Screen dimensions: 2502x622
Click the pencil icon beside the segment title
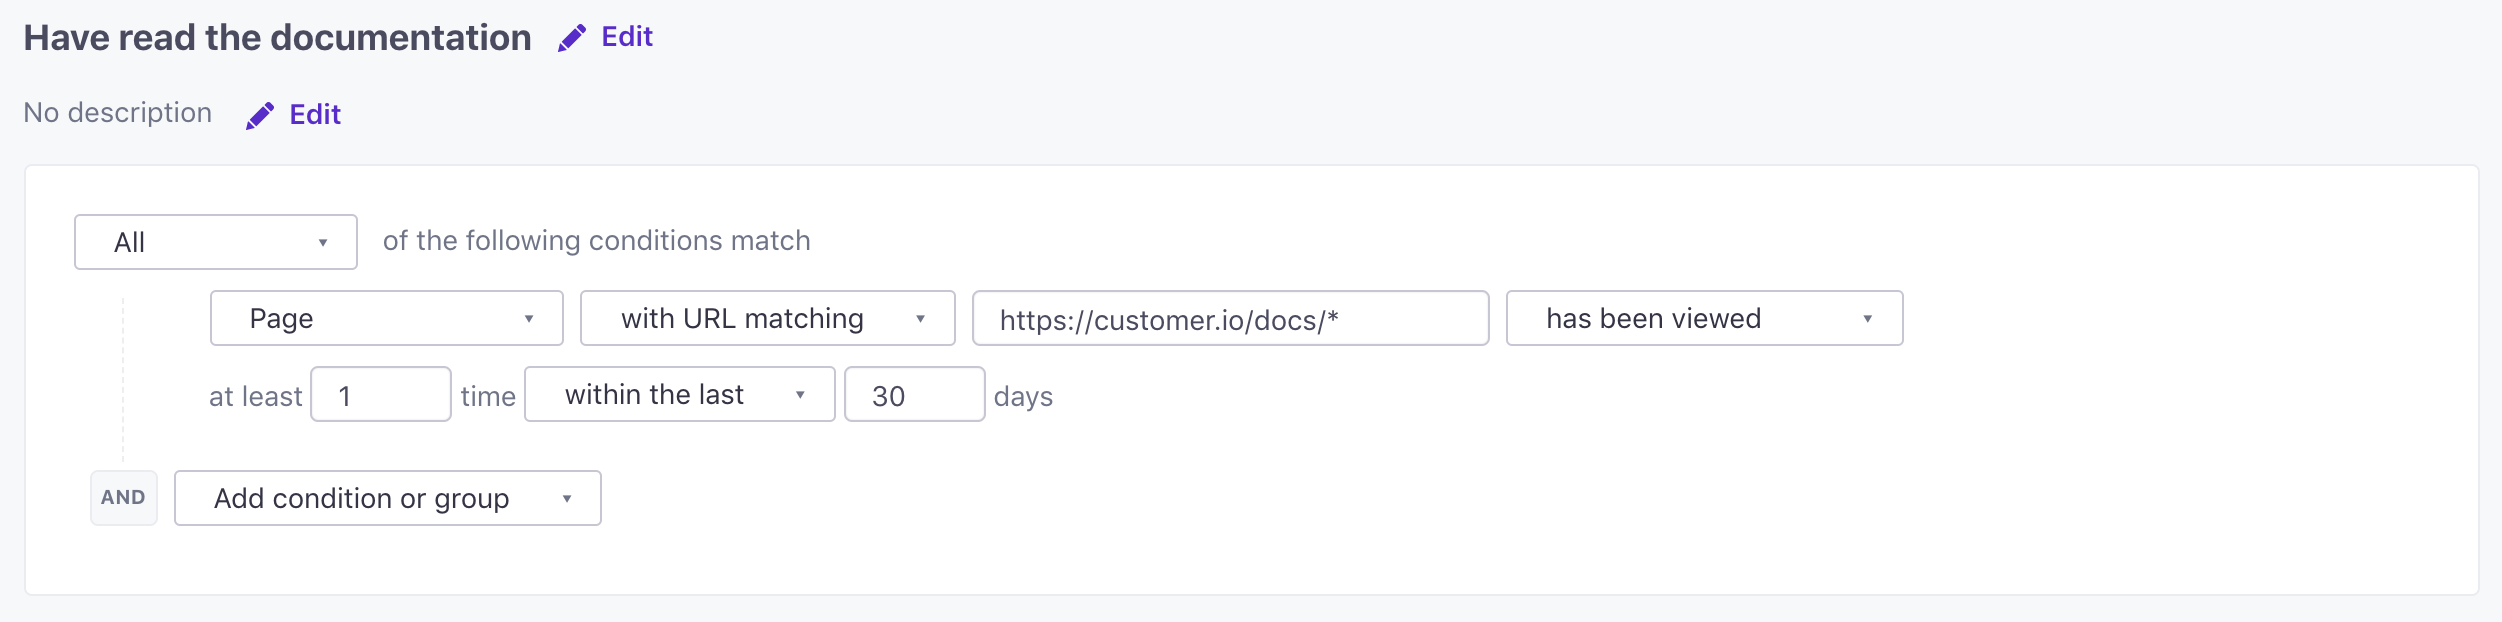(571, 38)
